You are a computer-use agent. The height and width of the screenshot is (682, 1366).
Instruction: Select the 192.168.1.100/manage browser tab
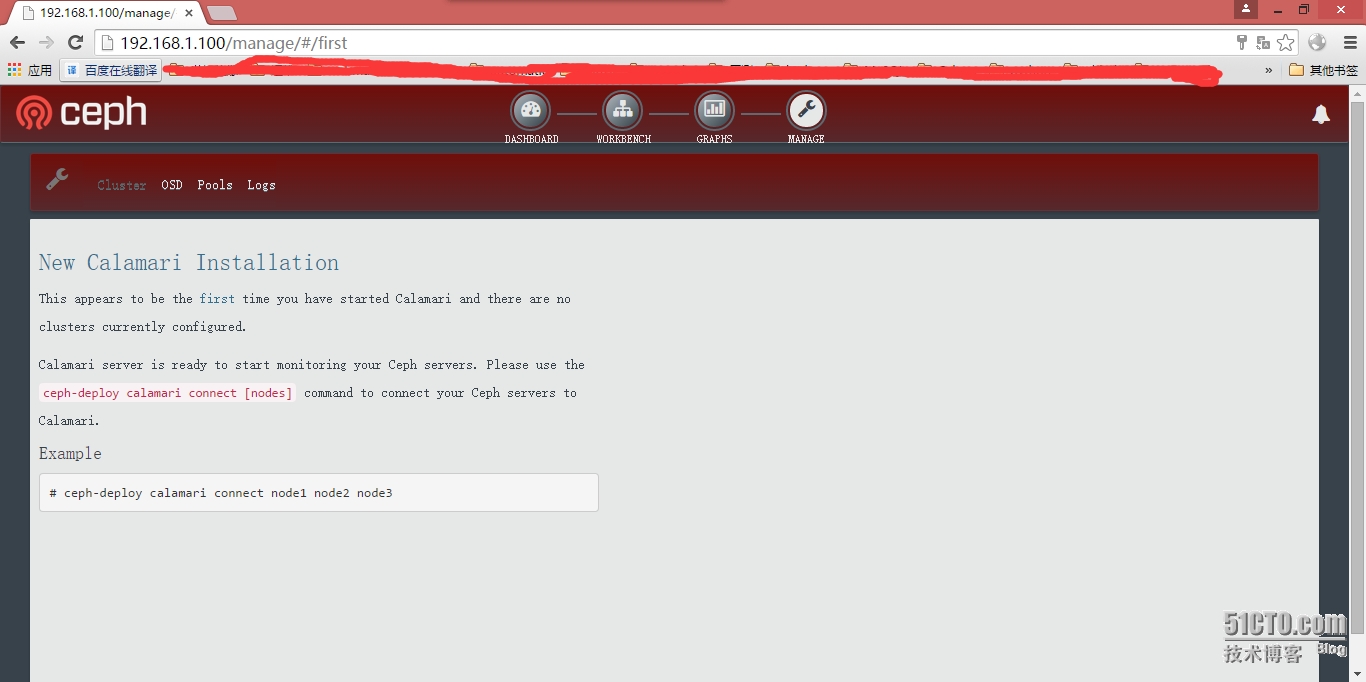pos(106,13)
